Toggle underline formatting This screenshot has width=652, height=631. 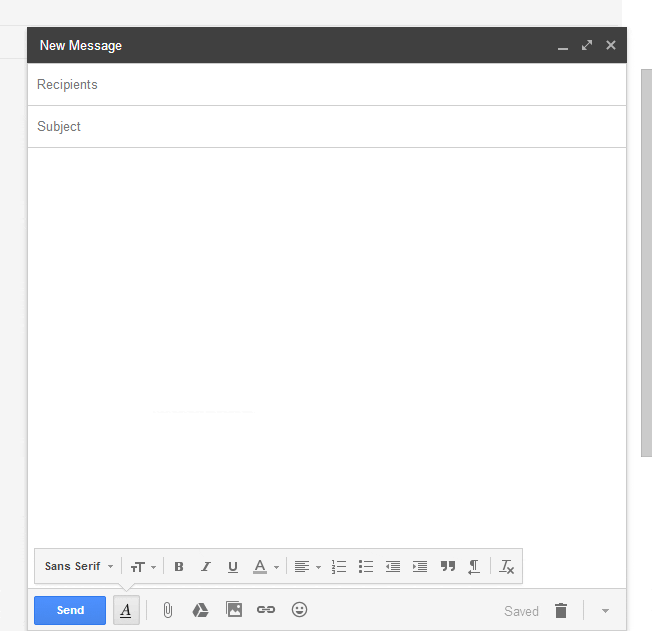click(x=233, y=567)
